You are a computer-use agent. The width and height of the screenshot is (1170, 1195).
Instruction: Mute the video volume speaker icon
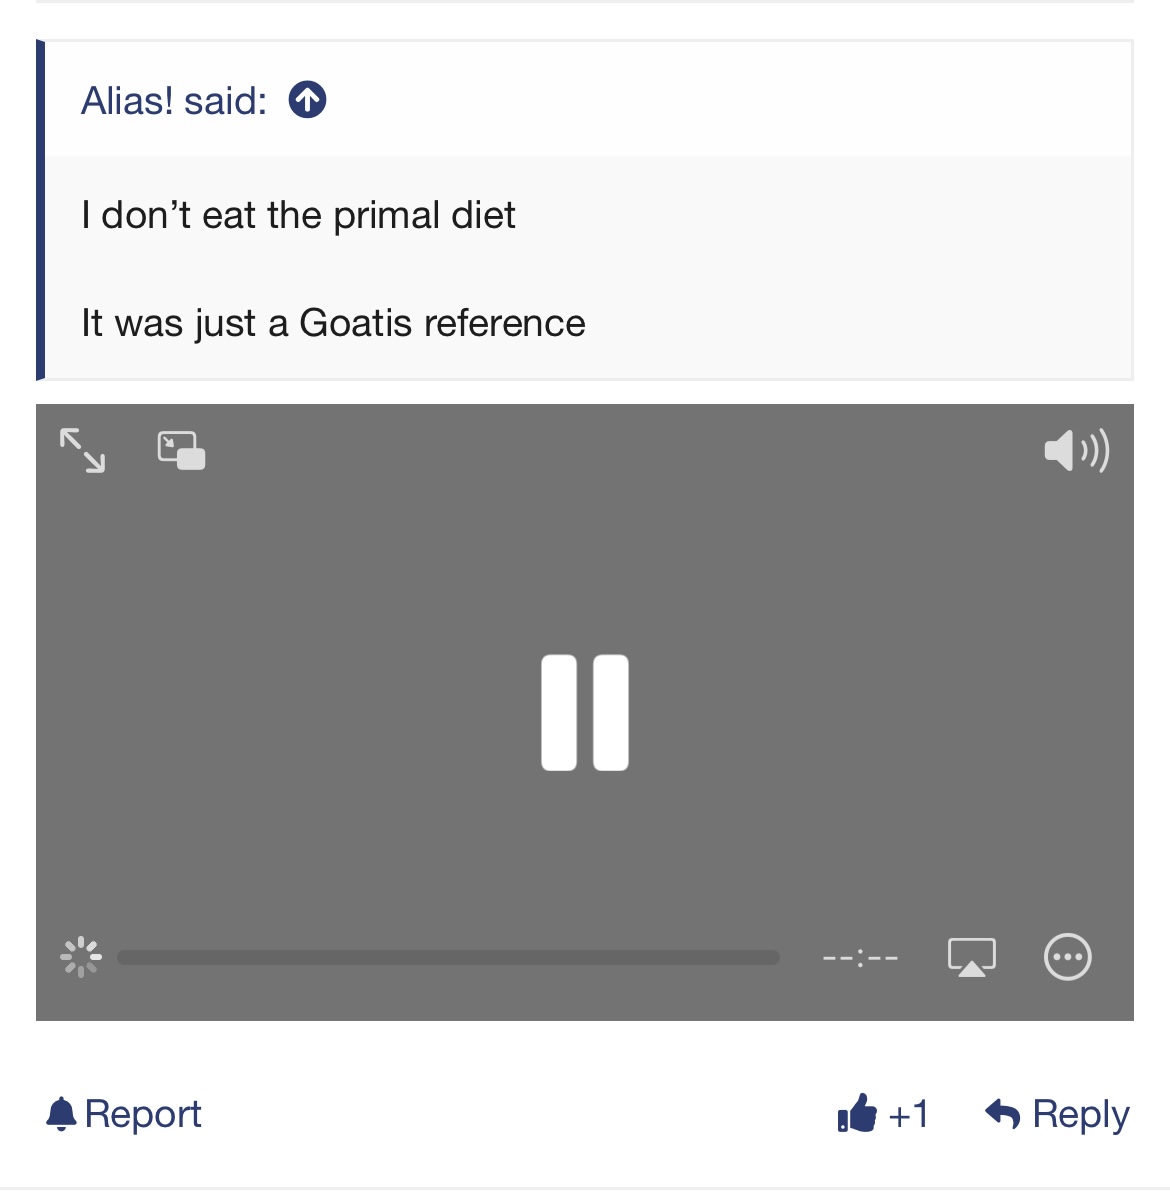tap(1076, 451)
